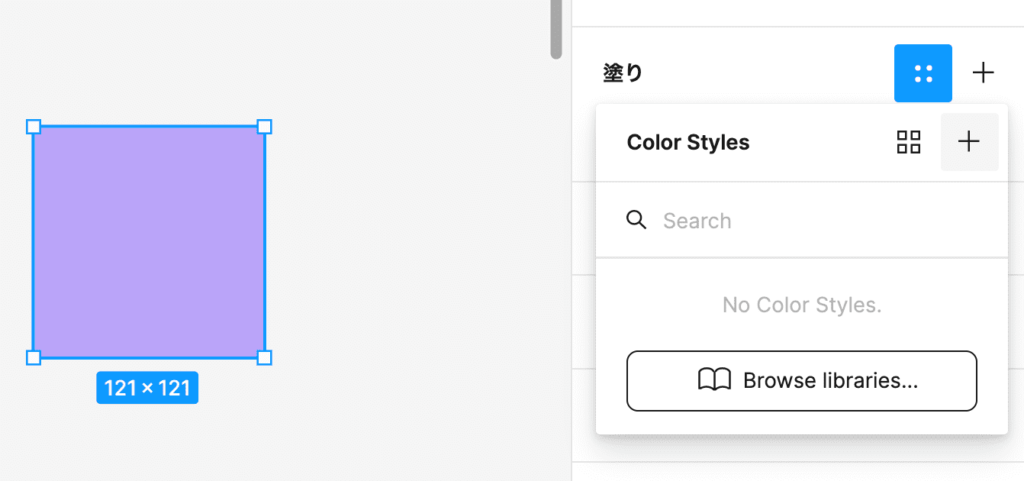
Task: Click the 塗り section heading
Action: point(624,73)
